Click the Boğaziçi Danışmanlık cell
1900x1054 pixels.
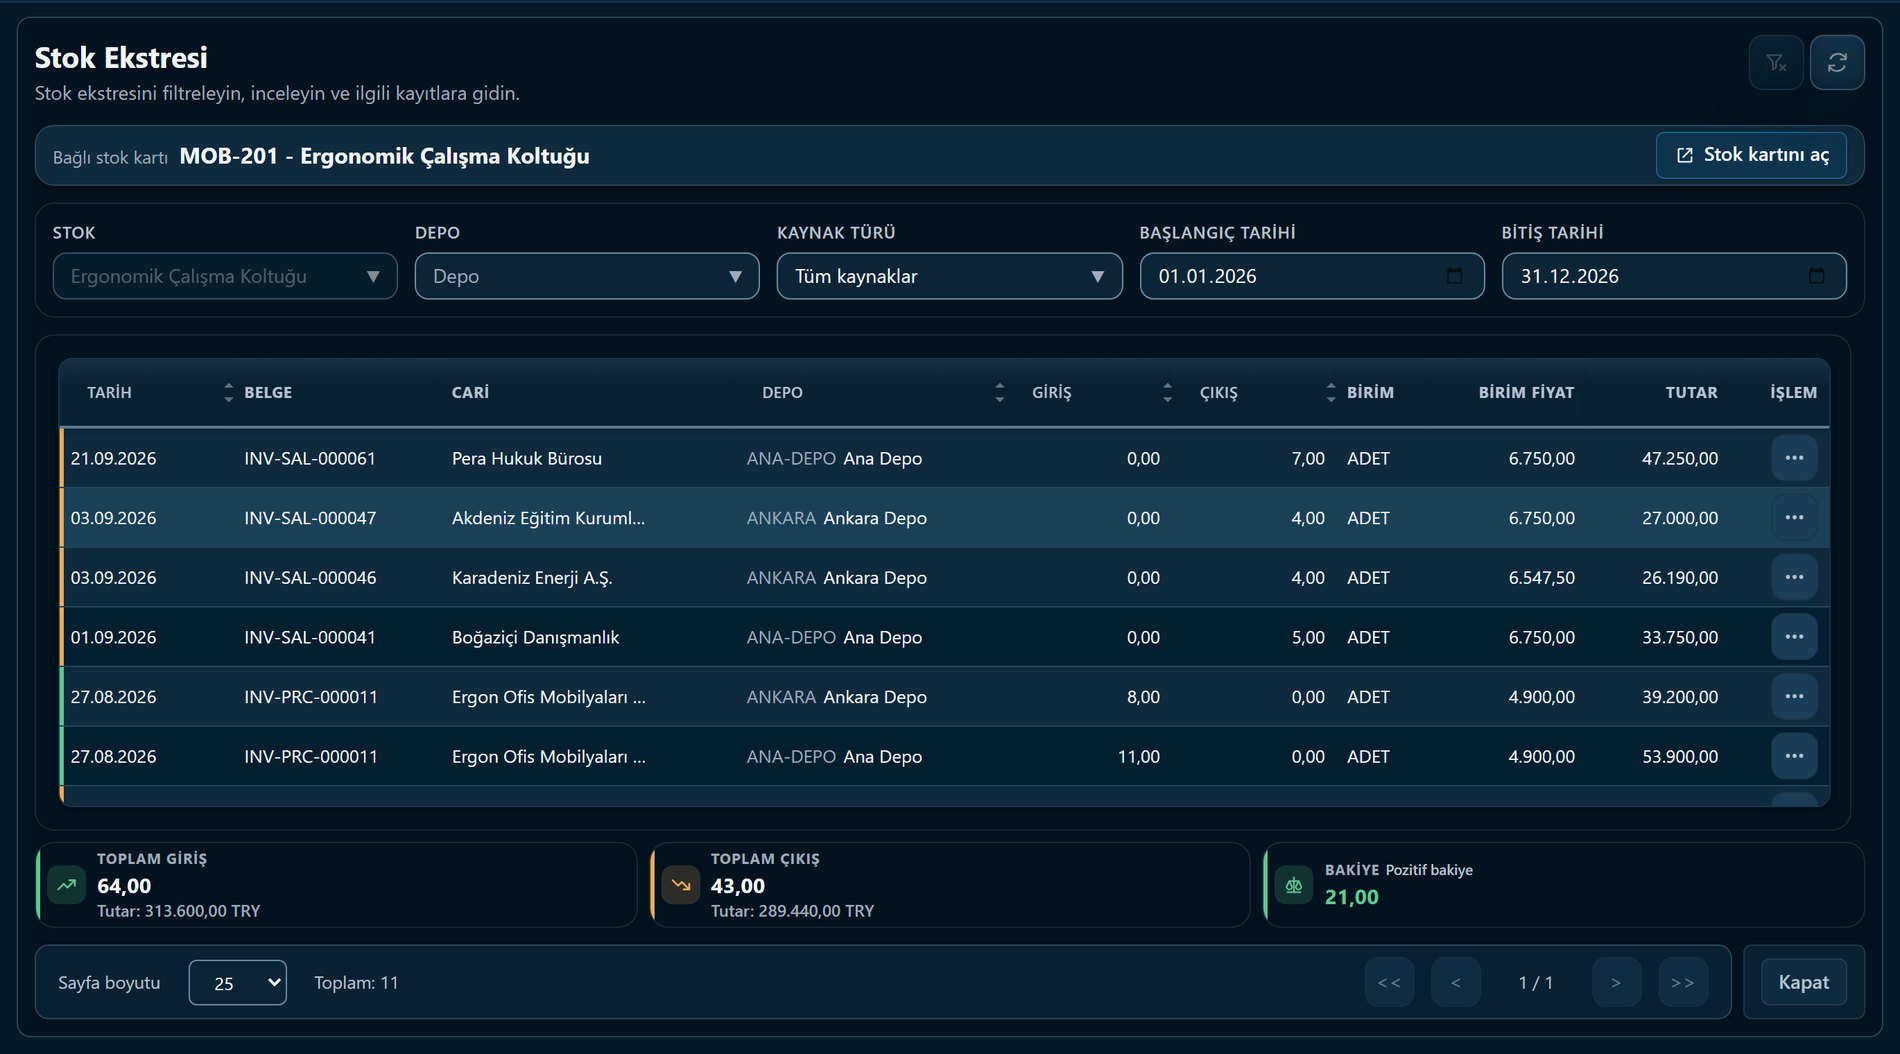point(535,637)
